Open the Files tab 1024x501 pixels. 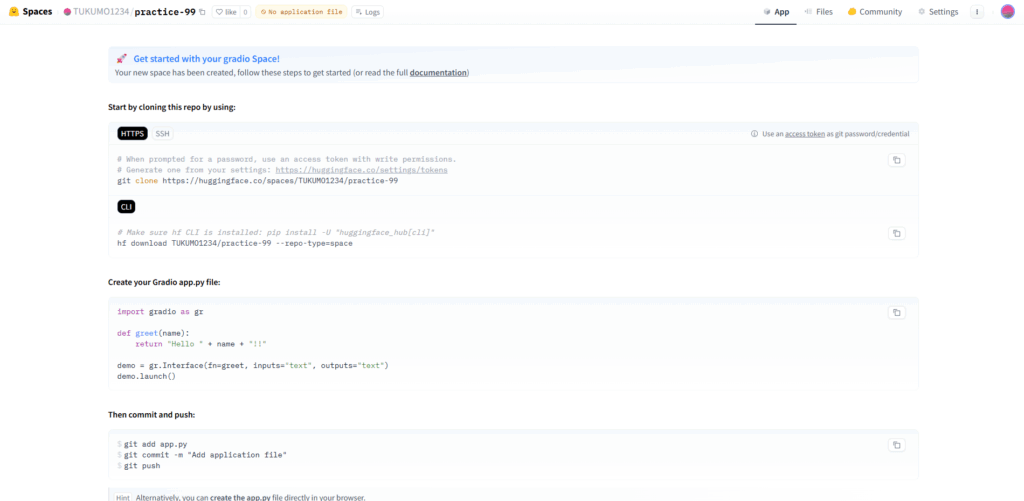(x=818, y=12)
